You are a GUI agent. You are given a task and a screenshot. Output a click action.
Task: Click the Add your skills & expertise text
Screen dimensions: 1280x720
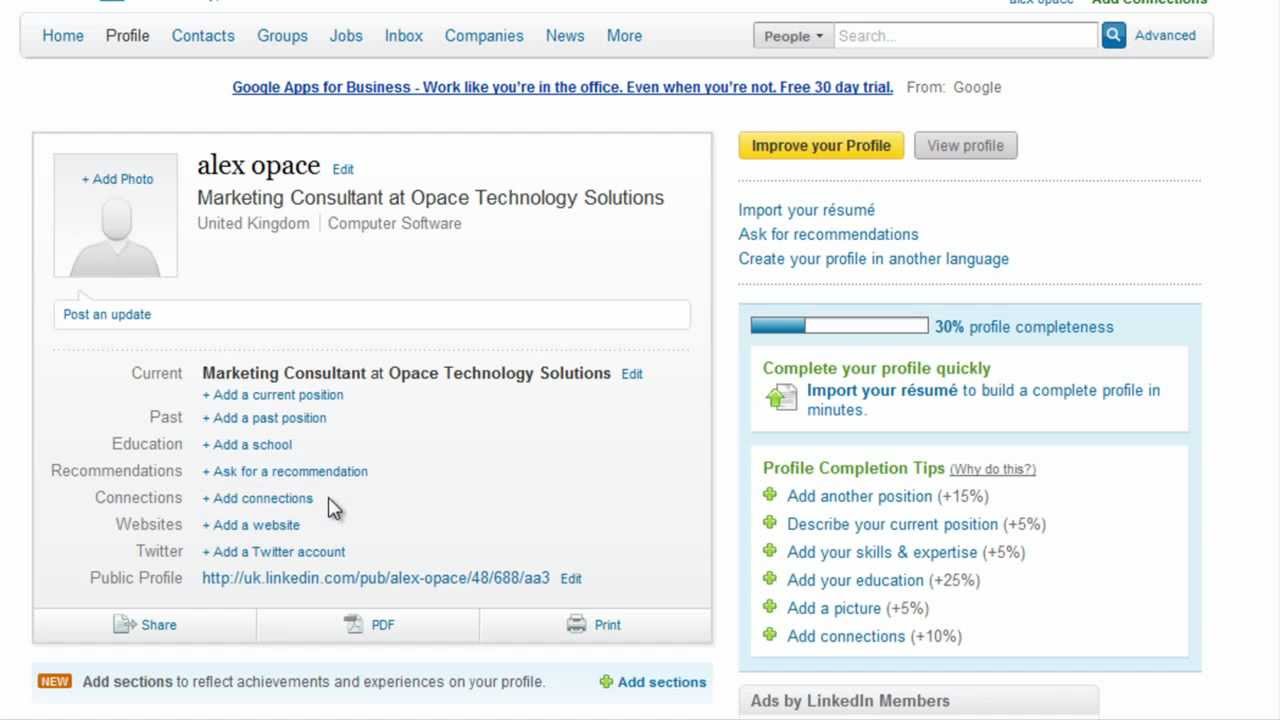click(x=882, y=552)
